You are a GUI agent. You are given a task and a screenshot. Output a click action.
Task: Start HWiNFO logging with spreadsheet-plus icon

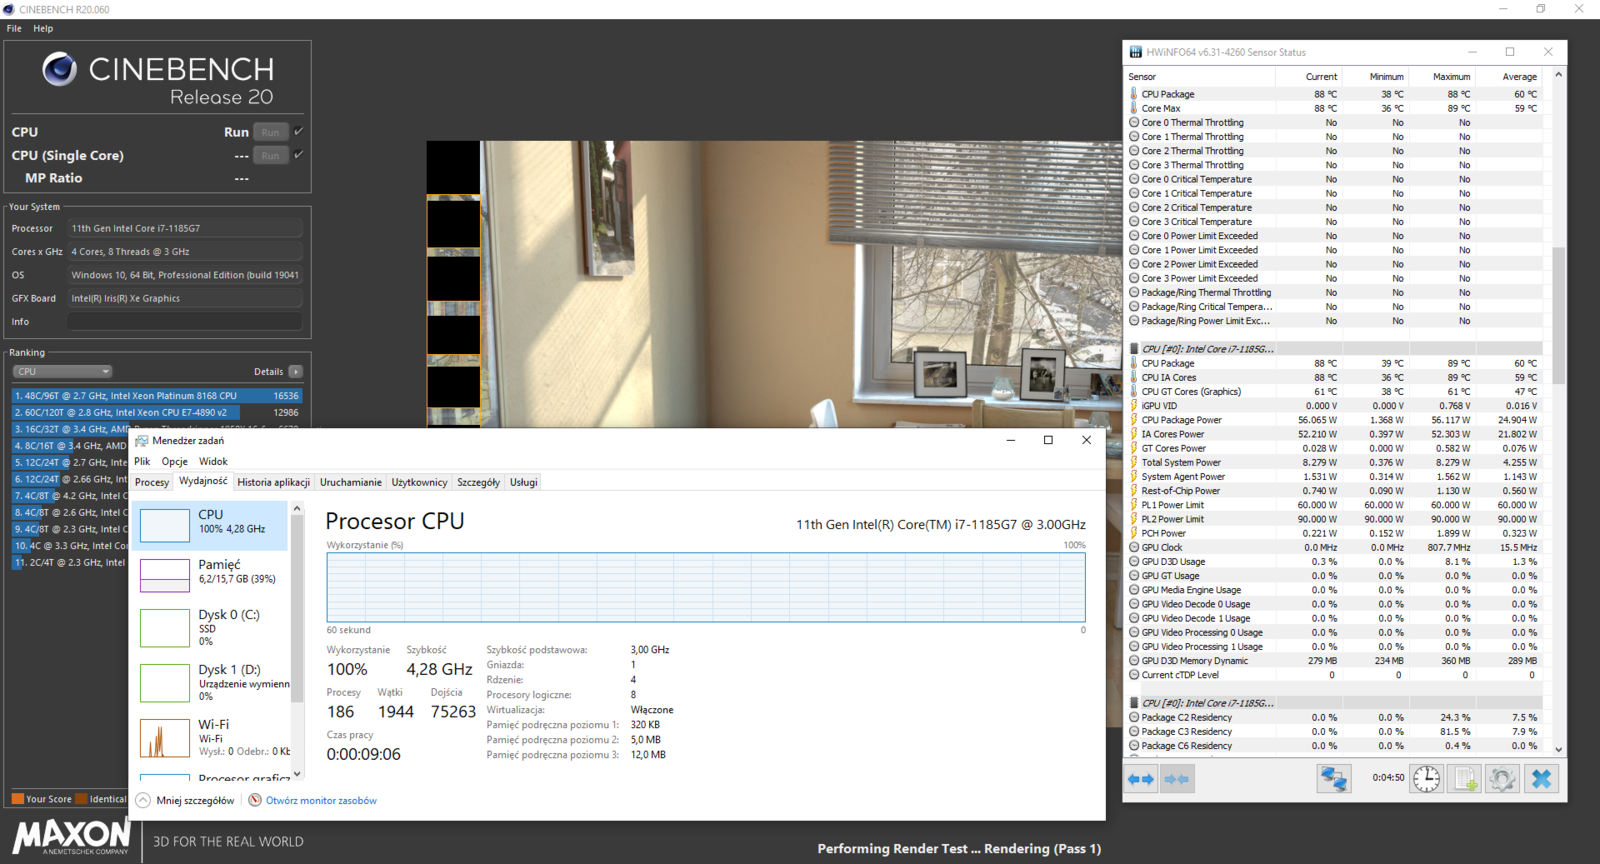pos(1465,778)
